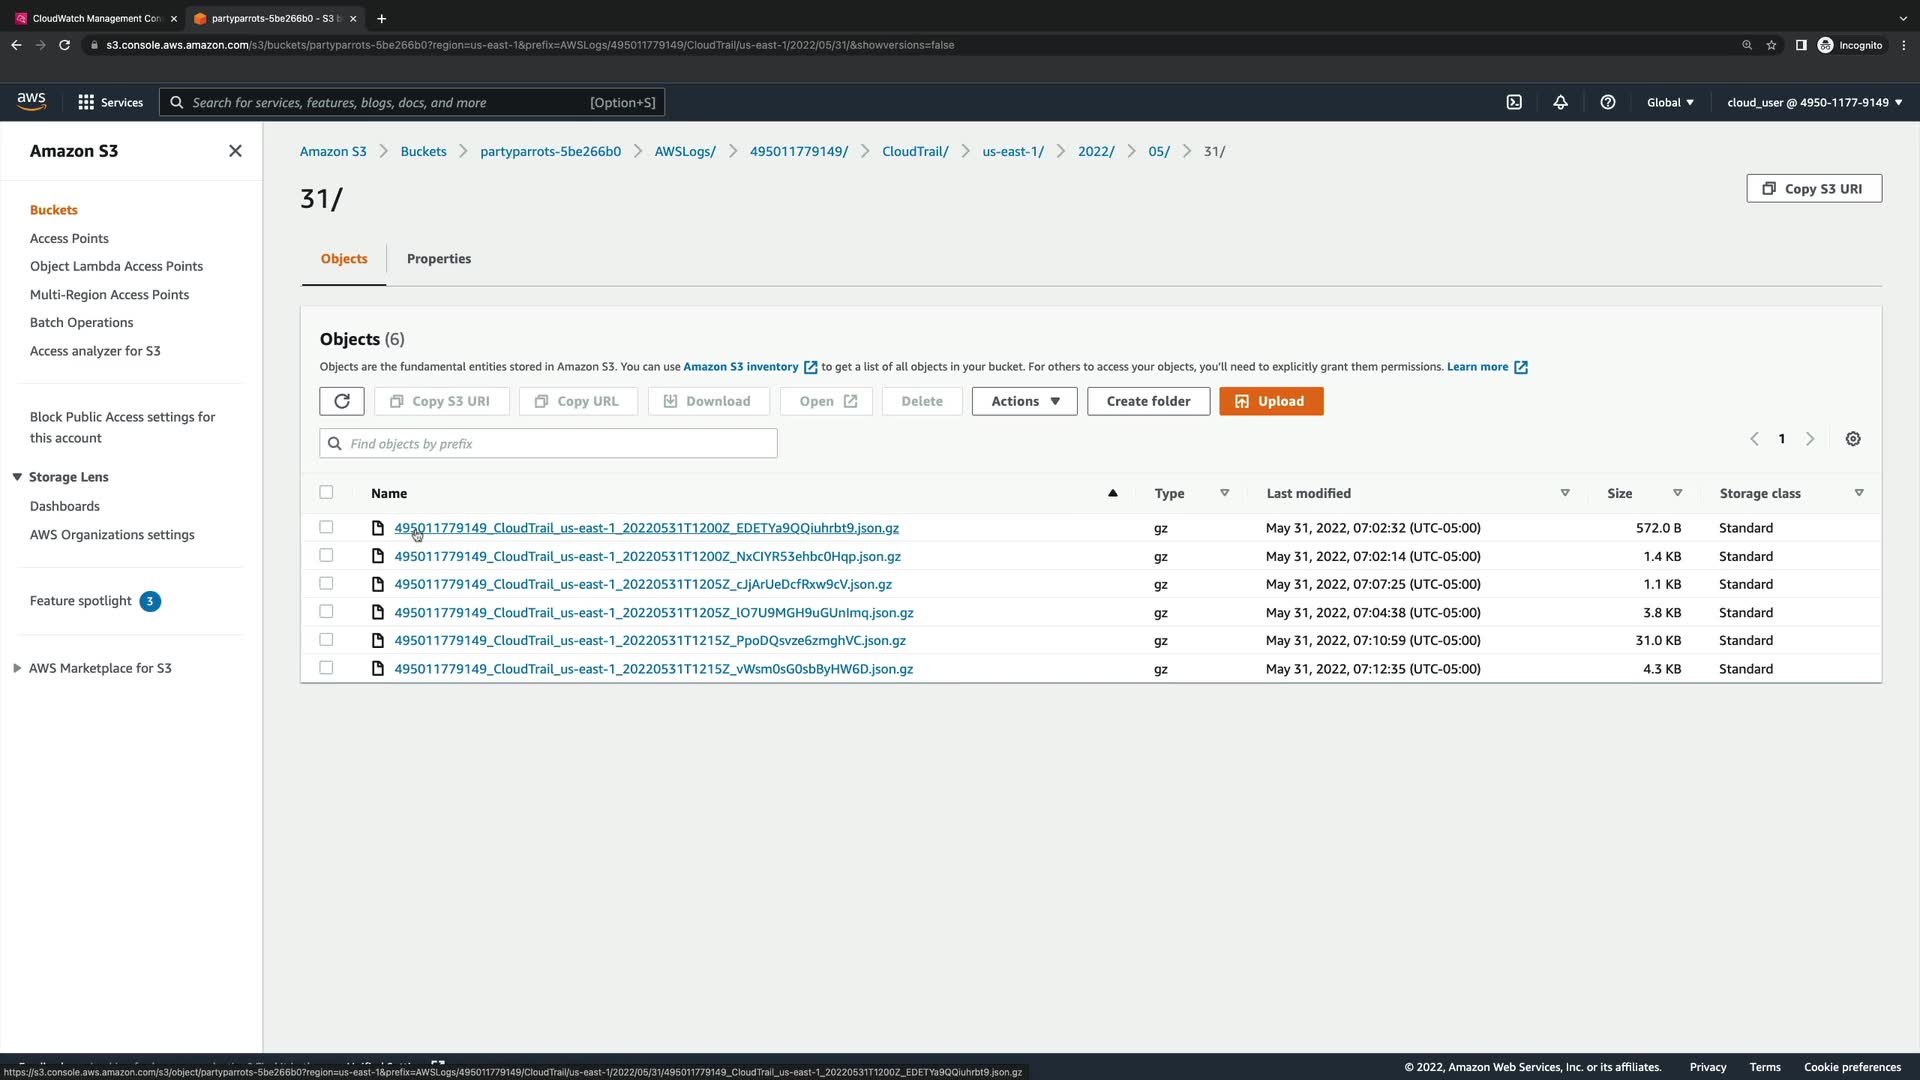Click the help question mark icon
Screen dimensions: 1920x1080
(x=1608, y=102)
